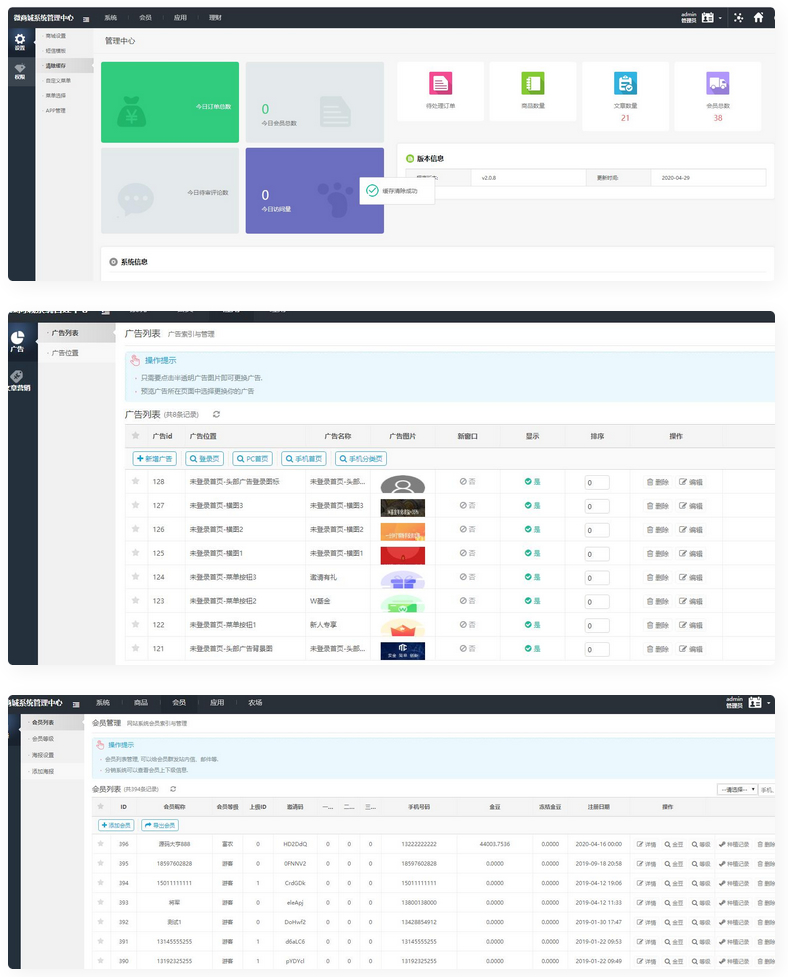Viewport: 788px width, 977px height.
Task: Refresh the 广告列表 with the reload icon
Action: 217,414
